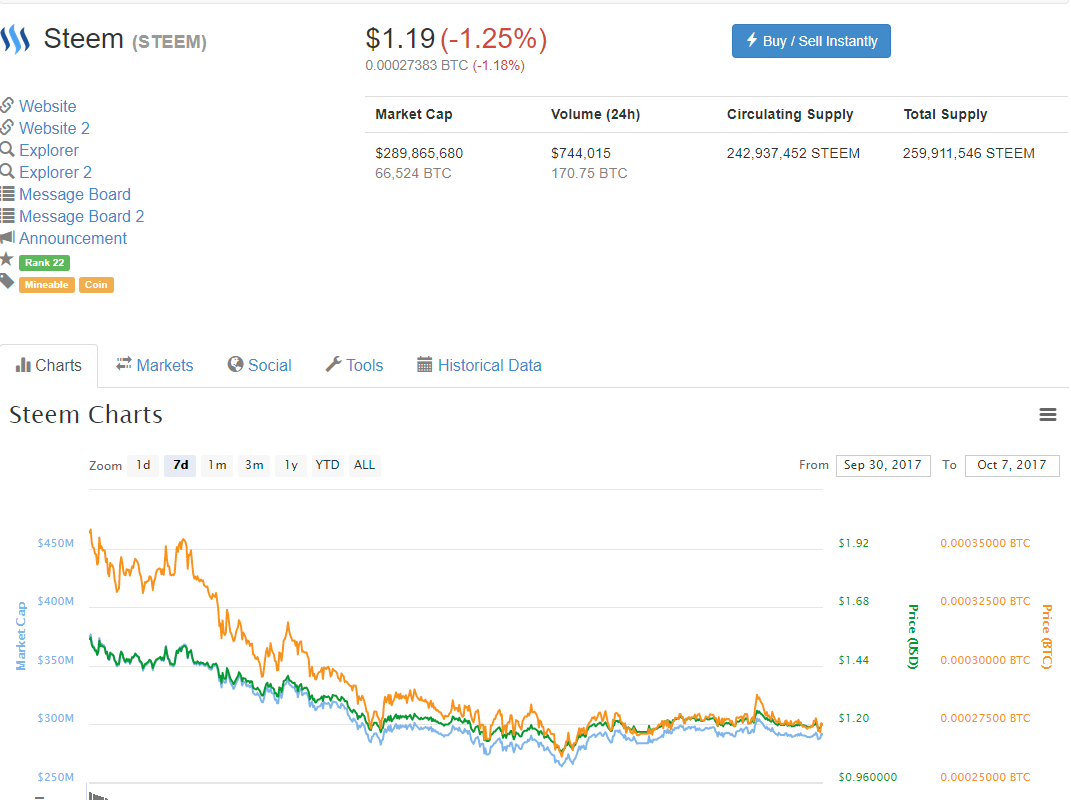
Task: Open the Announcement link
Action: pyautogui.click(x=72, y=238)
